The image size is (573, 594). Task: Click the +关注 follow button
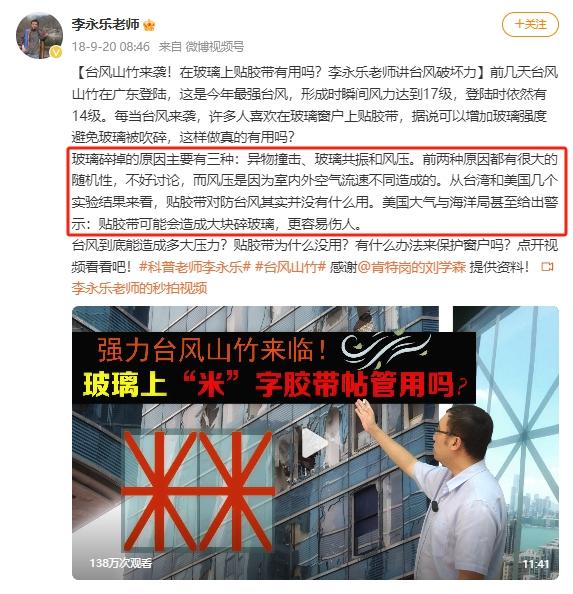pos(530,25)
